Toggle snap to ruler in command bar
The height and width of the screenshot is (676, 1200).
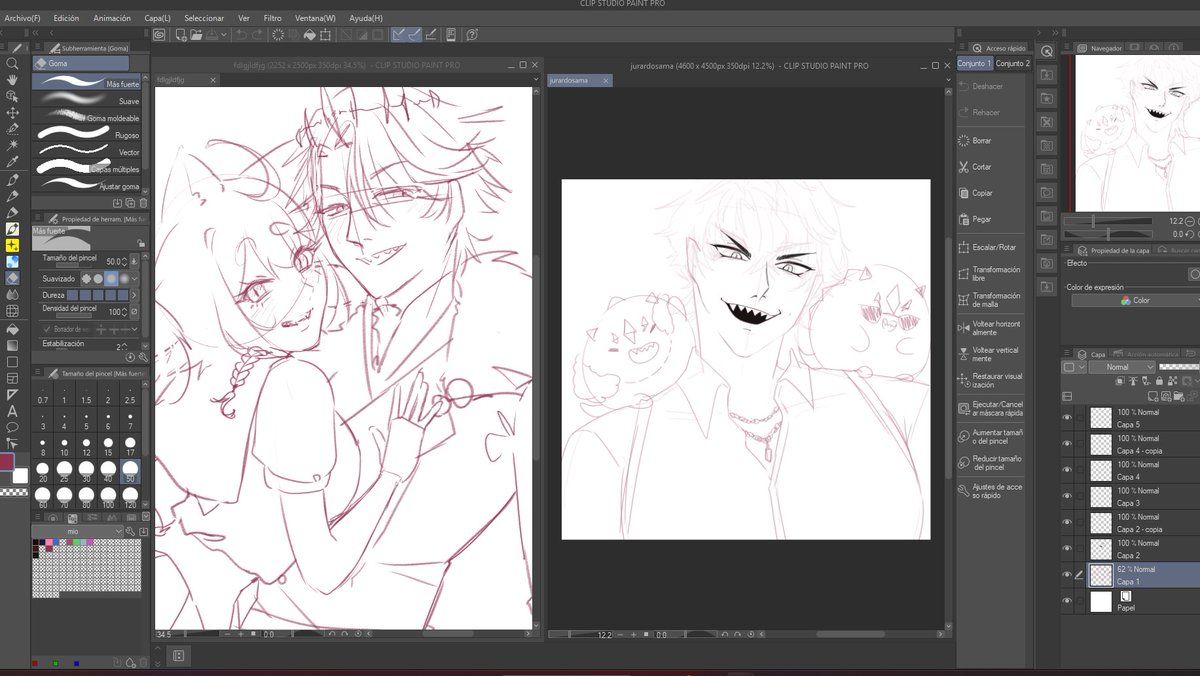point(397,34)
